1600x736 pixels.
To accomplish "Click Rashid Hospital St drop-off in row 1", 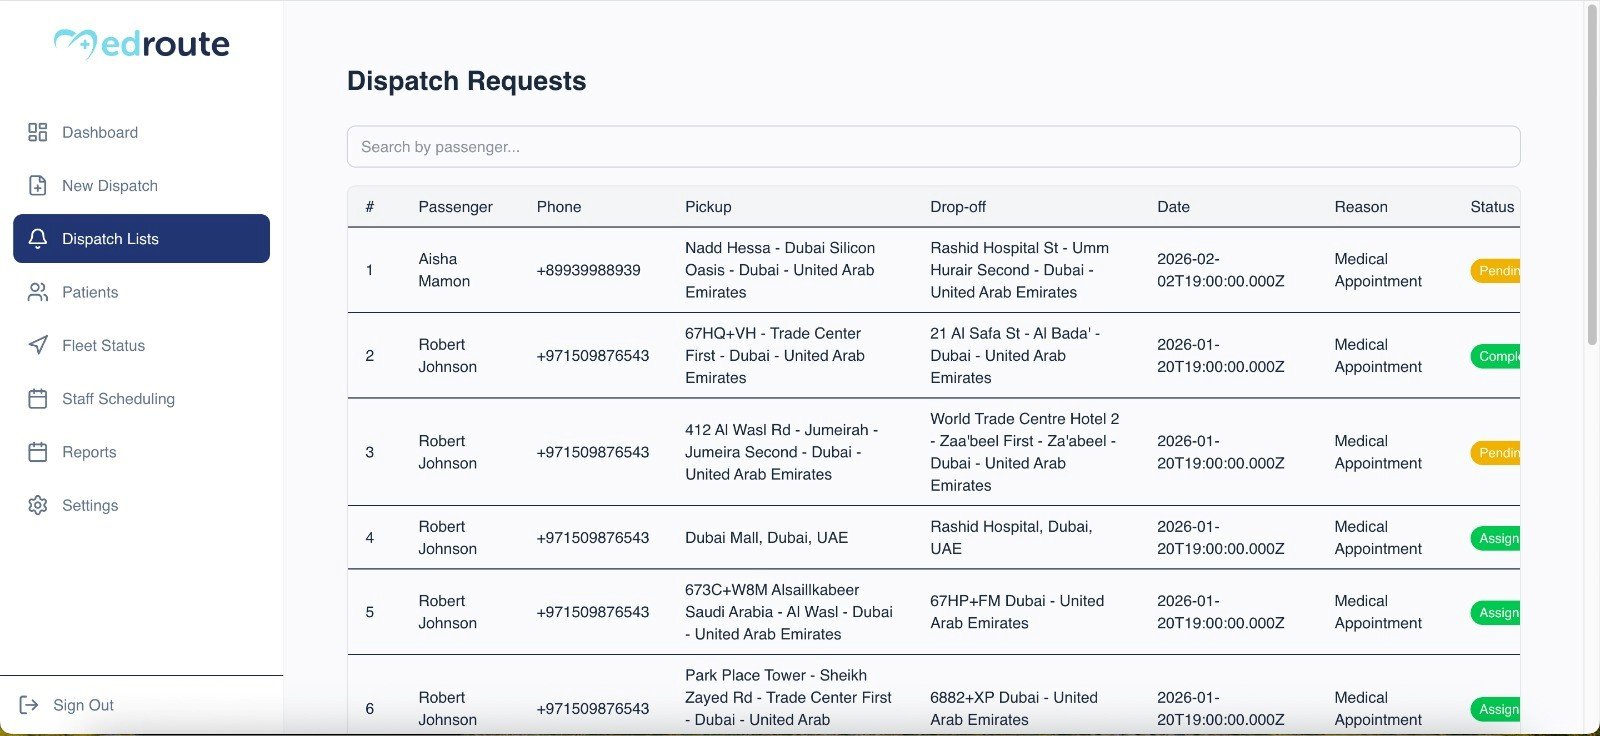I will pyautogui.click(x=1019, y=270).
